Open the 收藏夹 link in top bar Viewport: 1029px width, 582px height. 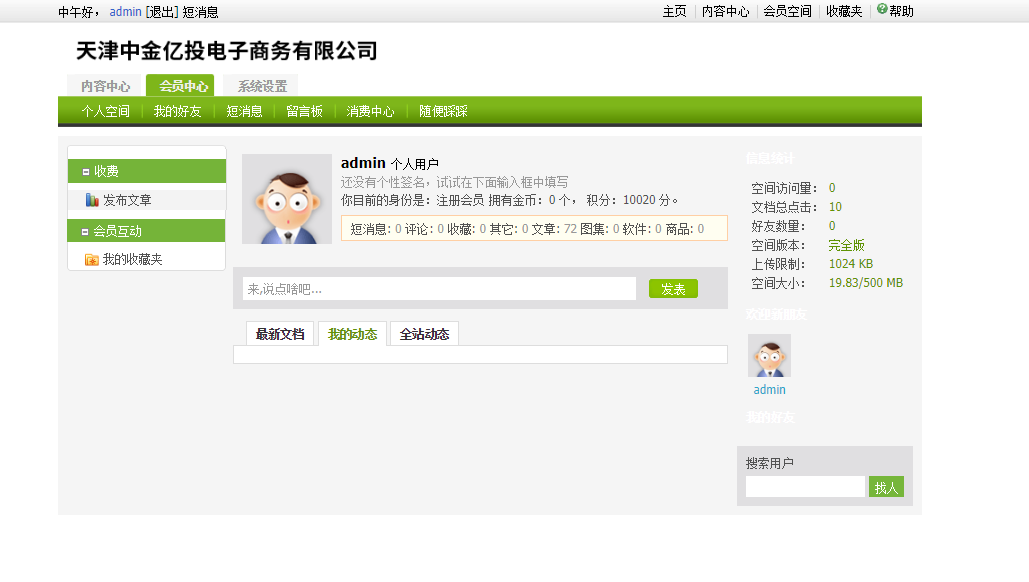coord(844,12)
